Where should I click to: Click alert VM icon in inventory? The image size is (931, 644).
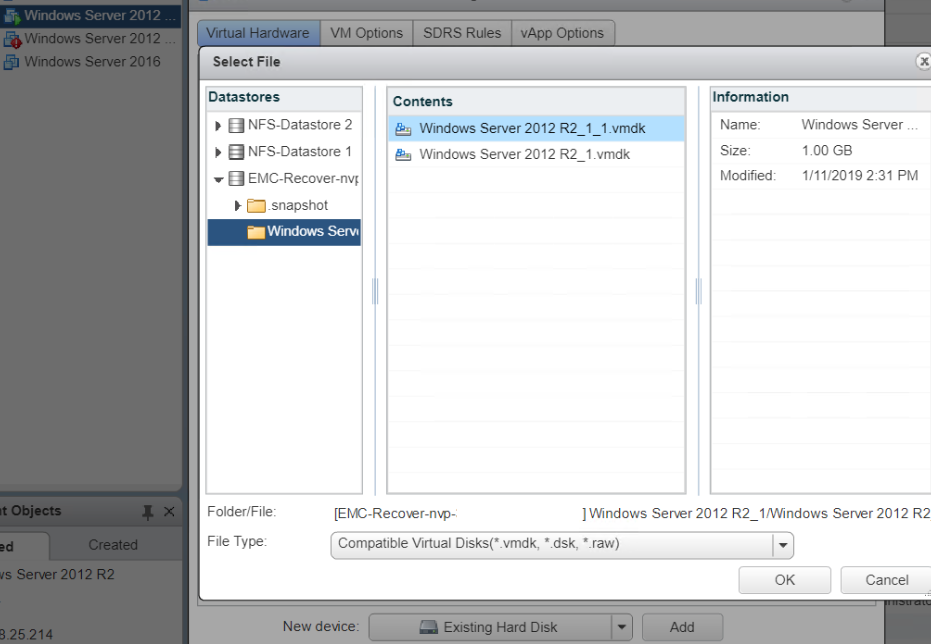[12, 40]
